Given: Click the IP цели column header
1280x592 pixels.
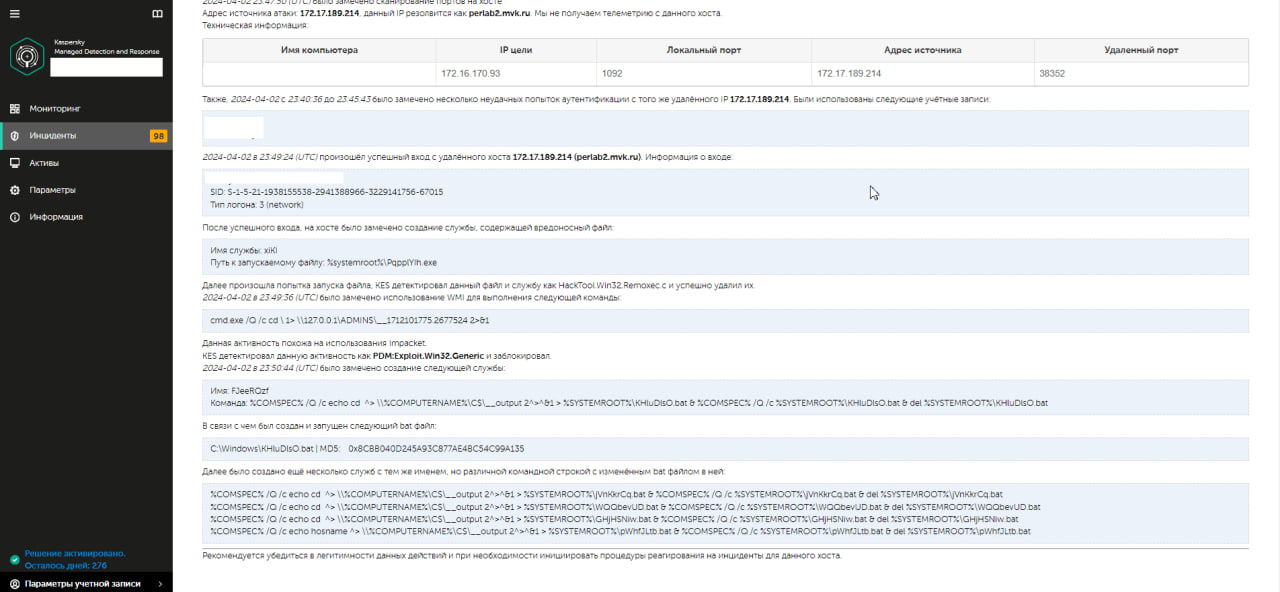Looking at the screenshot, I should point(516,49).
